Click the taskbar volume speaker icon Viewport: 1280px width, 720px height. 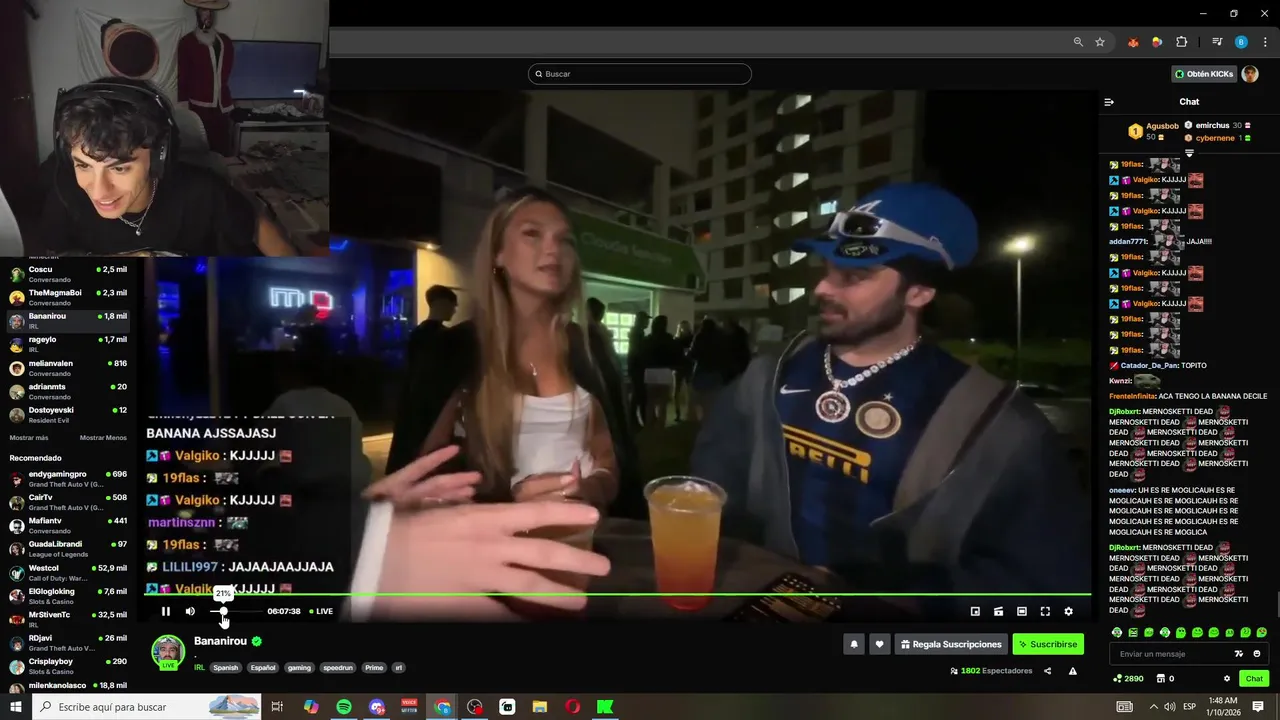point(1170,707)
